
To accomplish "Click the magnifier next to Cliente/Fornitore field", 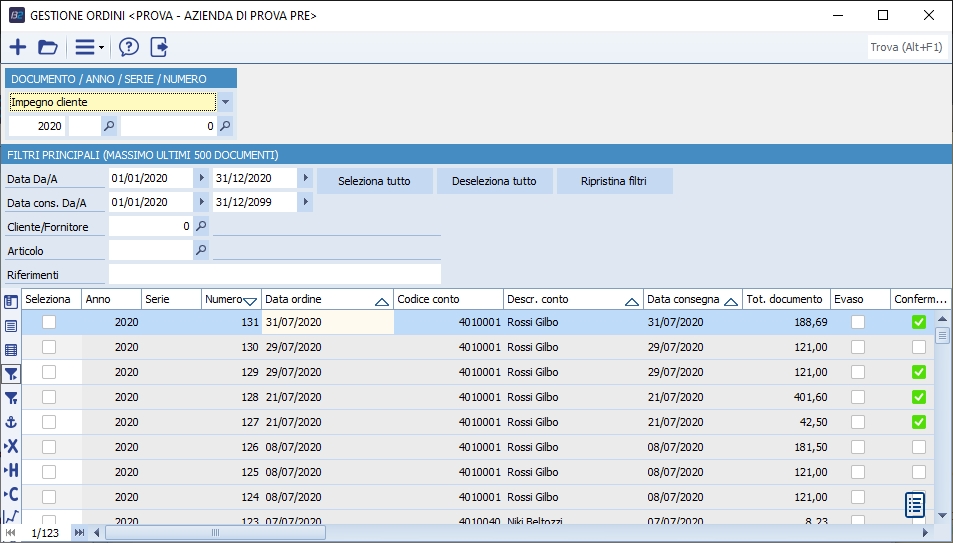I will pos(200,227).
